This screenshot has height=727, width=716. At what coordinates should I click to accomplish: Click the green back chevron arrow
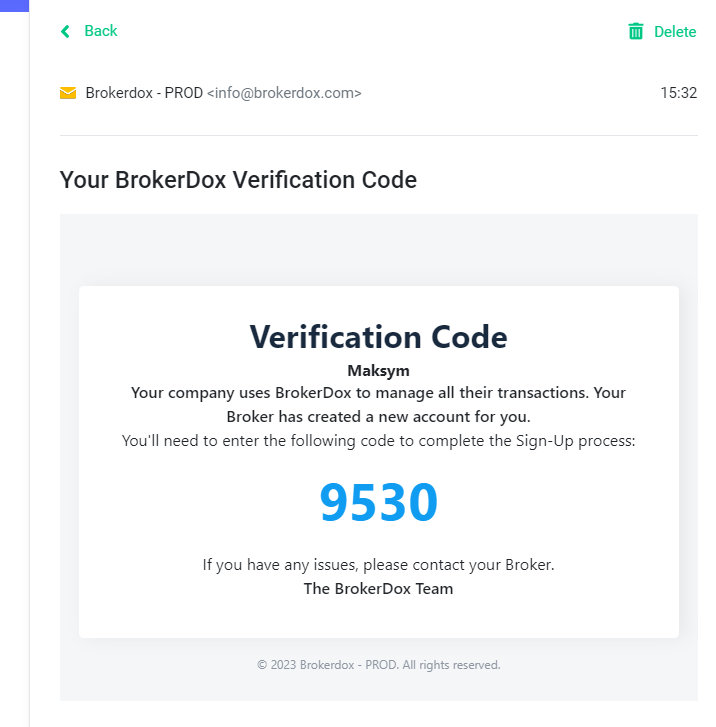(x=65, y=32)
